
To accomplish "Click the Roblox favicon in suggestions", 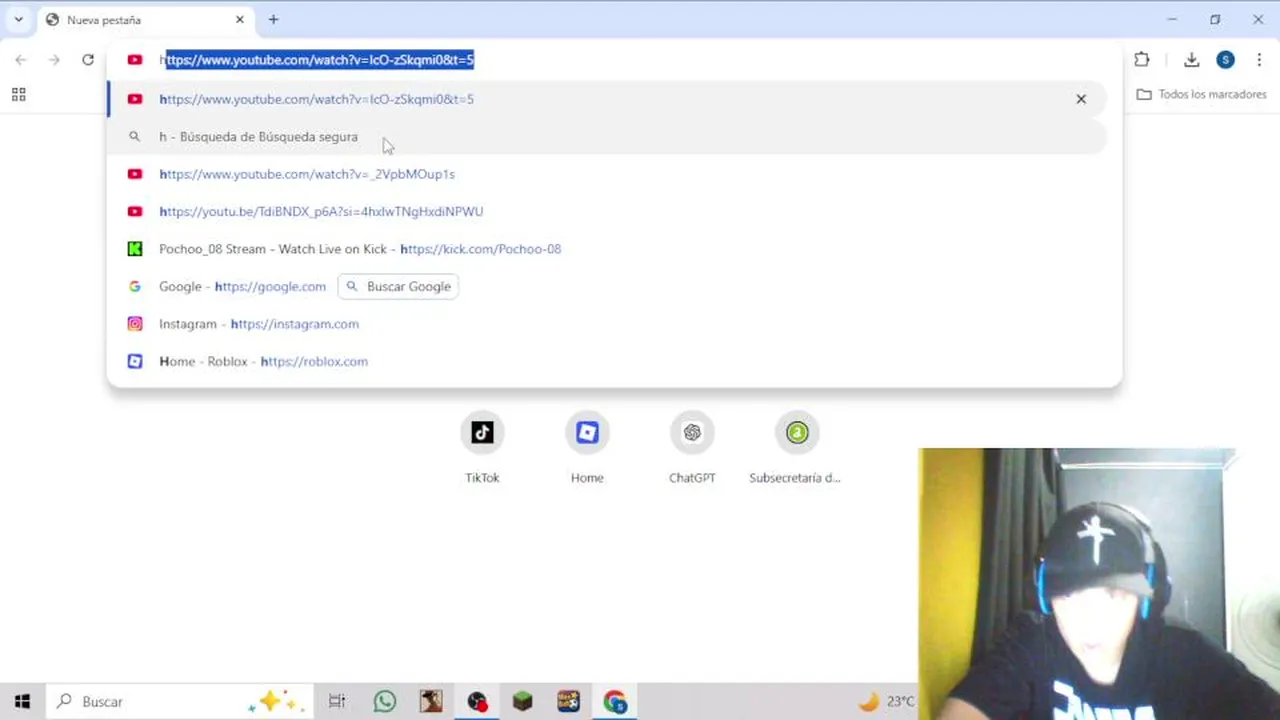I will click(x=135, y=362).
